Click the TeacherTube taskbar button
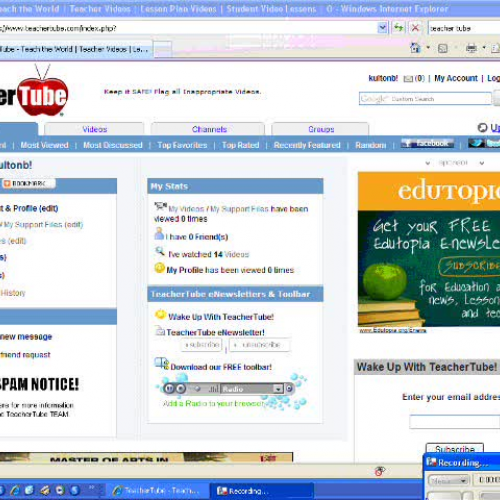Image resolution: width=500 pixels, height=500 pixels. click(157, 491)
